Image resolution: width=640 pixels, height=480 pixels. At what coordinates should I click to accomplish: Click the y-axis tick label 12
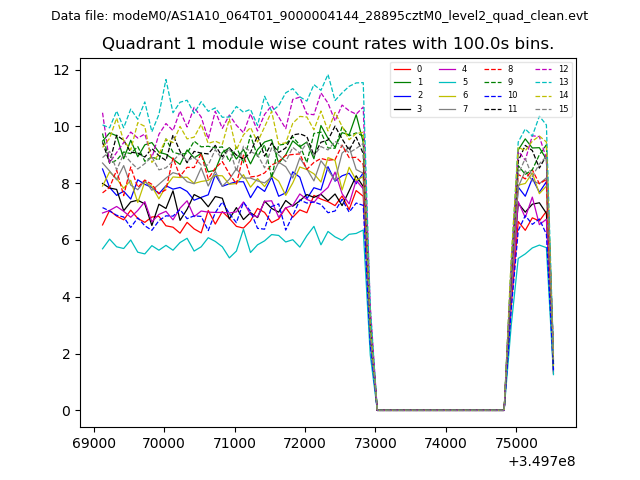62,70
